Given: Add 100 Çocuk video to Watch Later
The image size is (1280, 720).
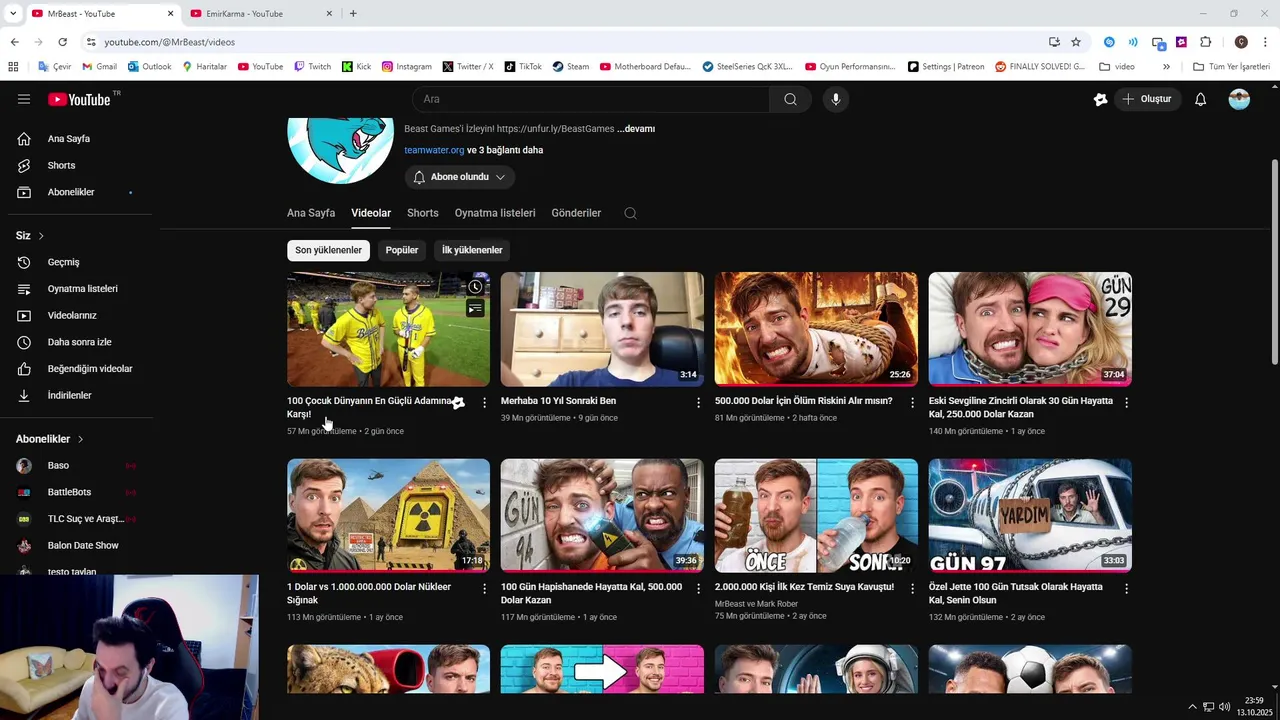Looking at the screenshot, I should [475, 287].
